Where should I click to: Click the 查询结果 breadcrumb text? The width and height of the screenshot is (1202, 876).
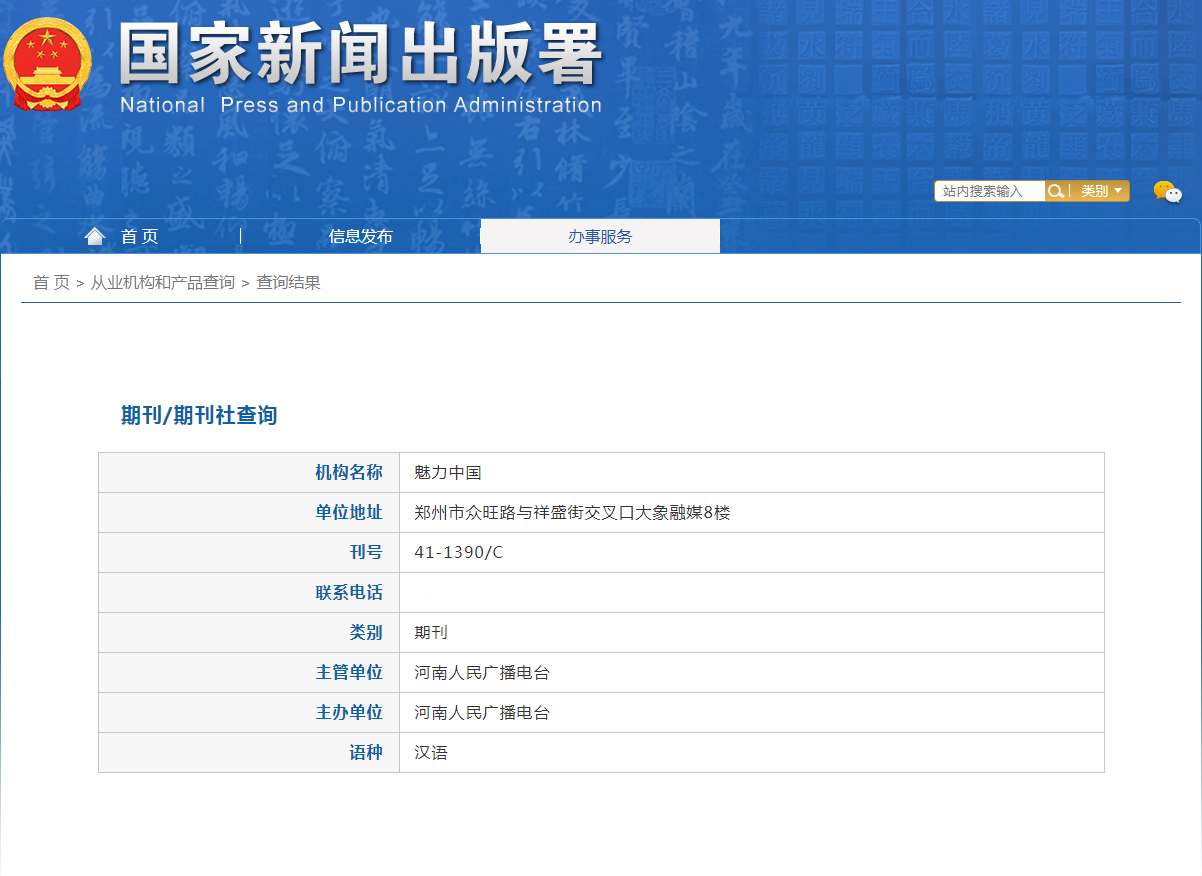click(288, 283)
